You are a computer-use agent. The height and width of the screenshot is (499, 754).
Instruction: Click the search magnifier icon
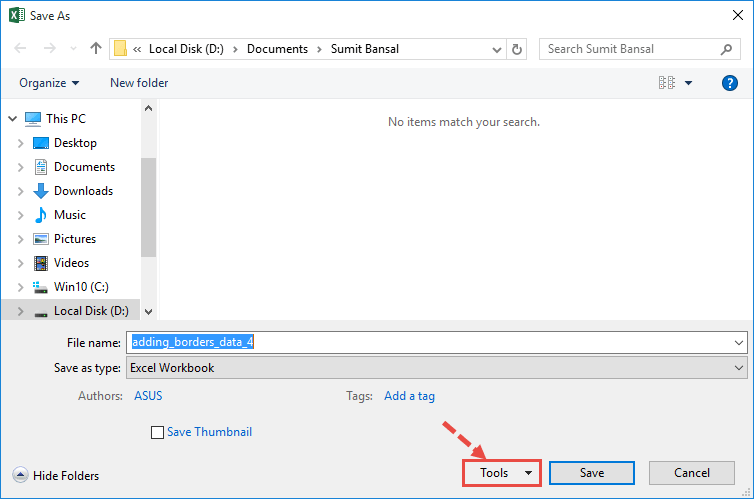tap(726, 48)
